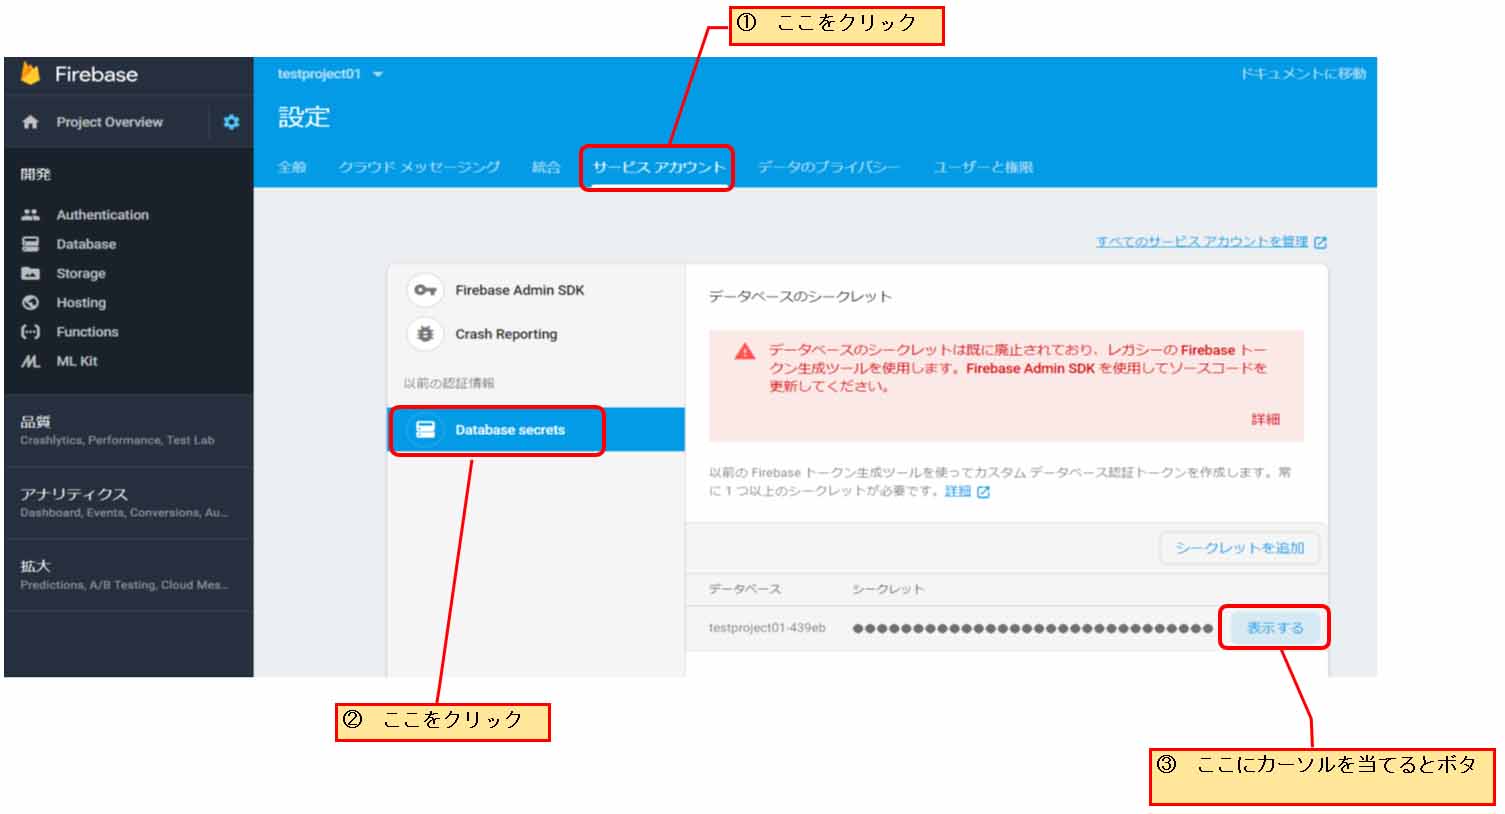The width and height of the screenshot is (1505, 814).
Task: Select the Database icon in sidebar
Action: (31, 244)
